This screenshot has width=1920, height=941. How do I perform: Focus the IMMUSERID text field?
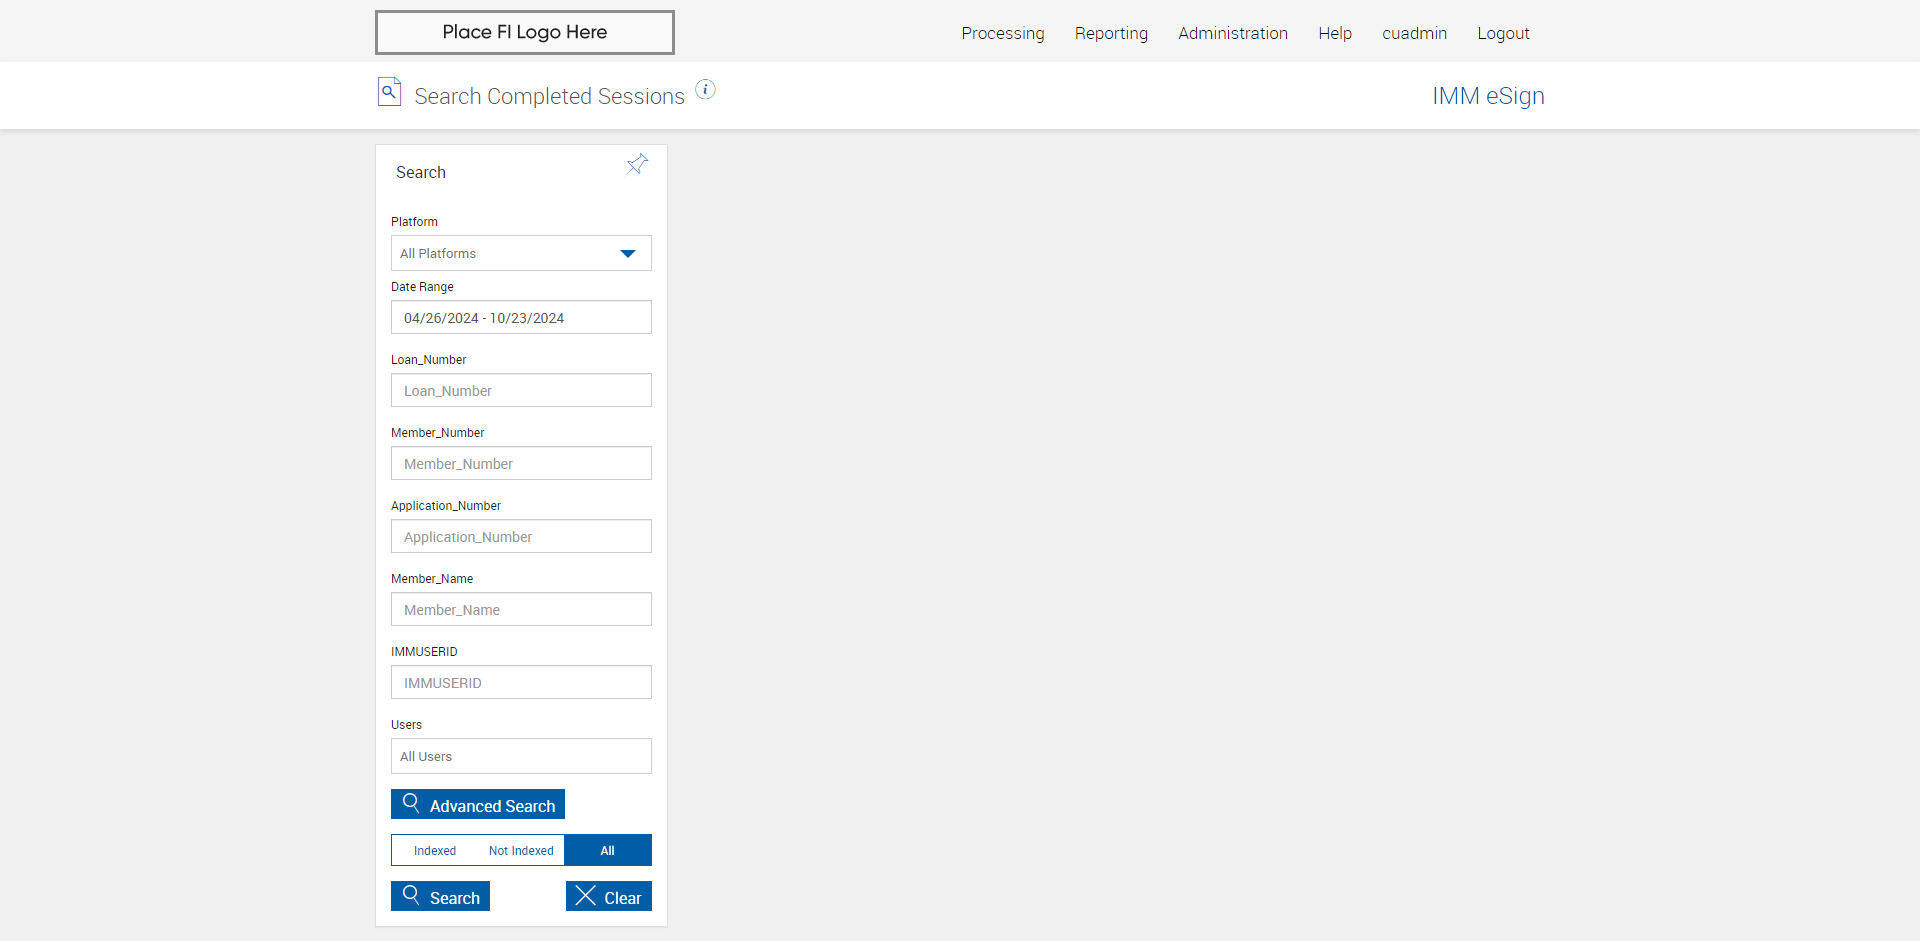[x=521, y=683]
